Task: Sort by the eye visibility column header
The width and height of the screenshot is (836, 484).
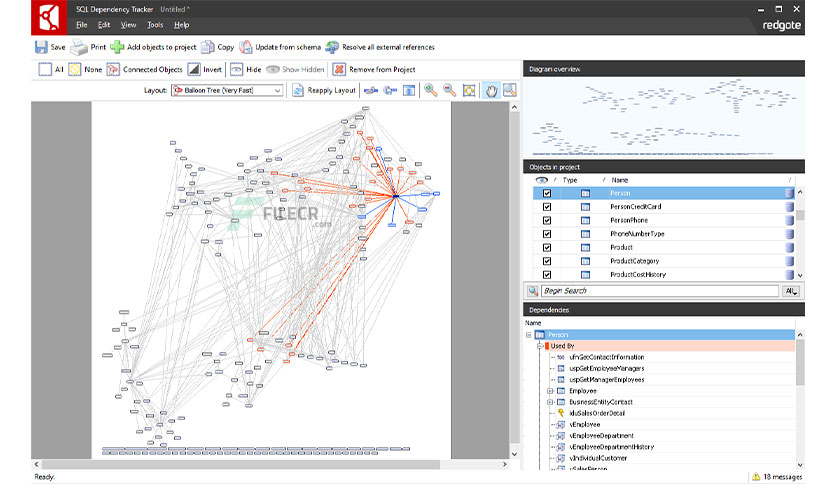Action: pyautogui.click(x=542, y=180)
